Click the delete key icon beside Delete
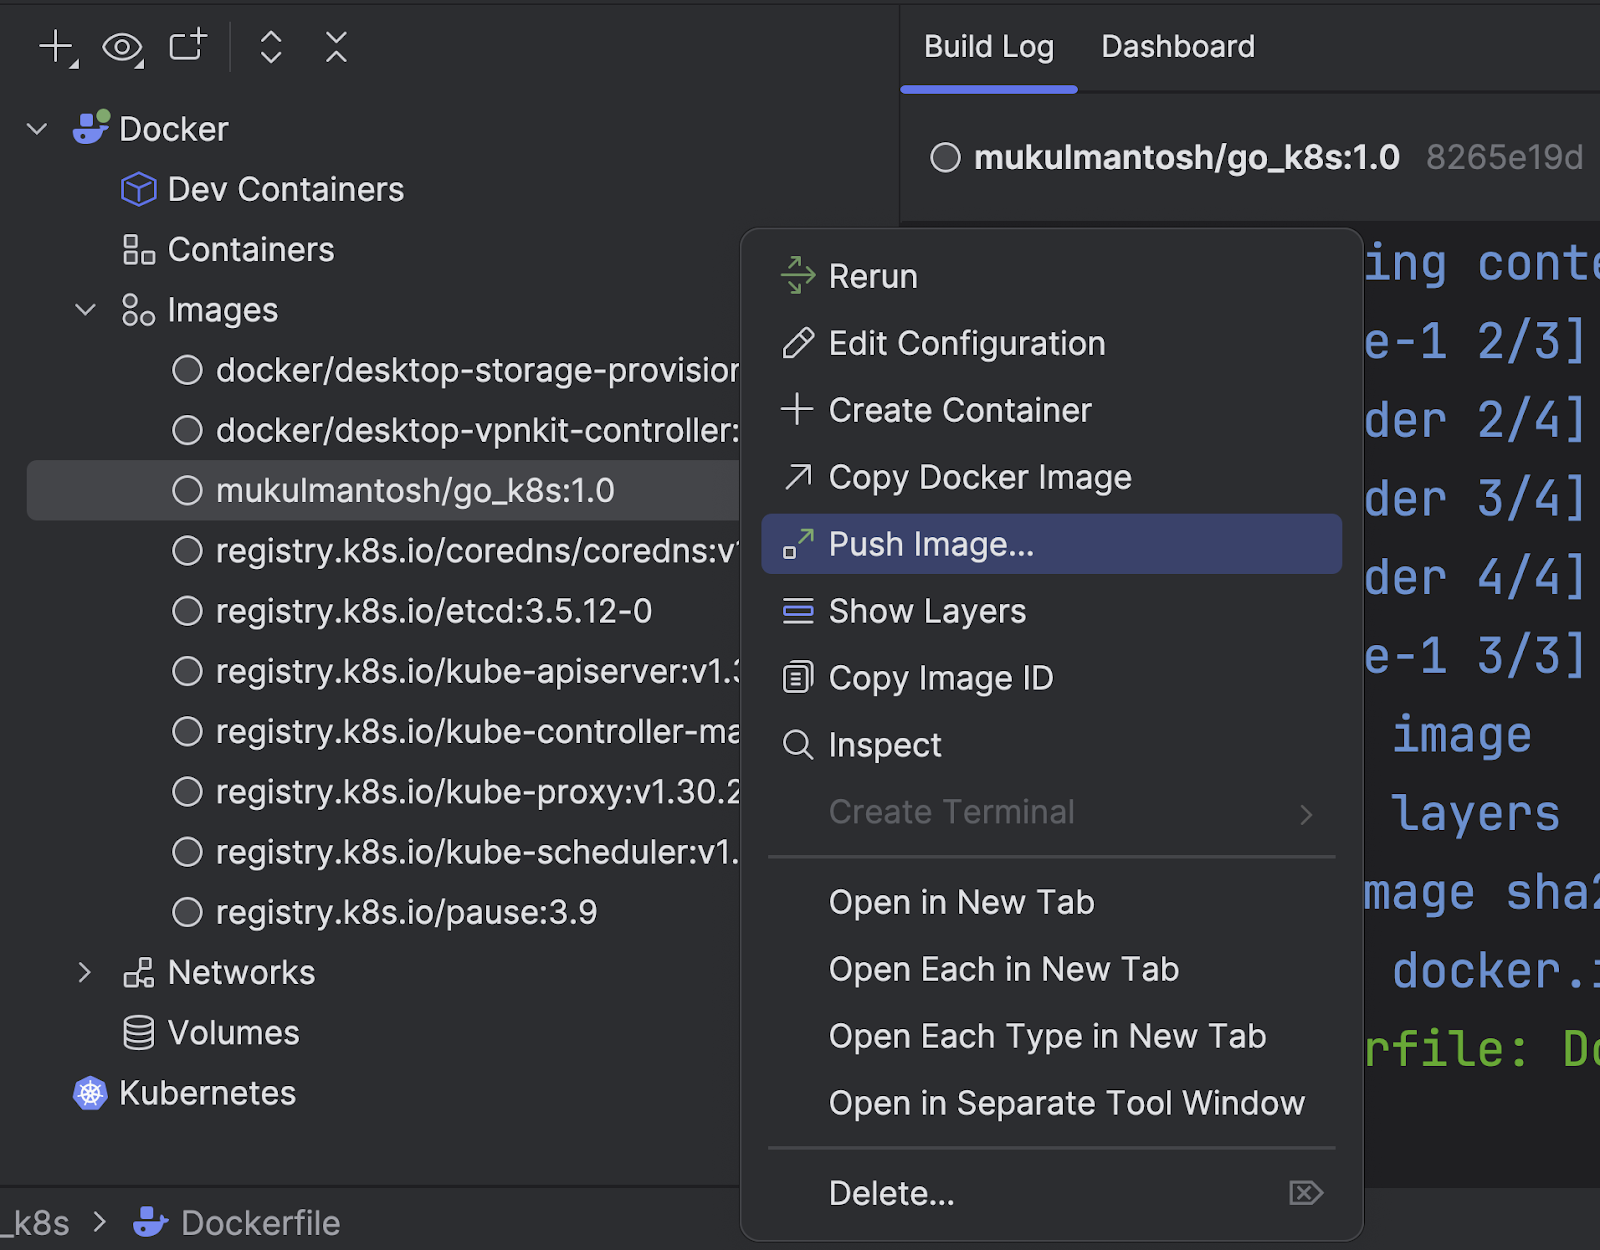This screenshot has width=1600, height=1250. click(x=1306, y=1192)
